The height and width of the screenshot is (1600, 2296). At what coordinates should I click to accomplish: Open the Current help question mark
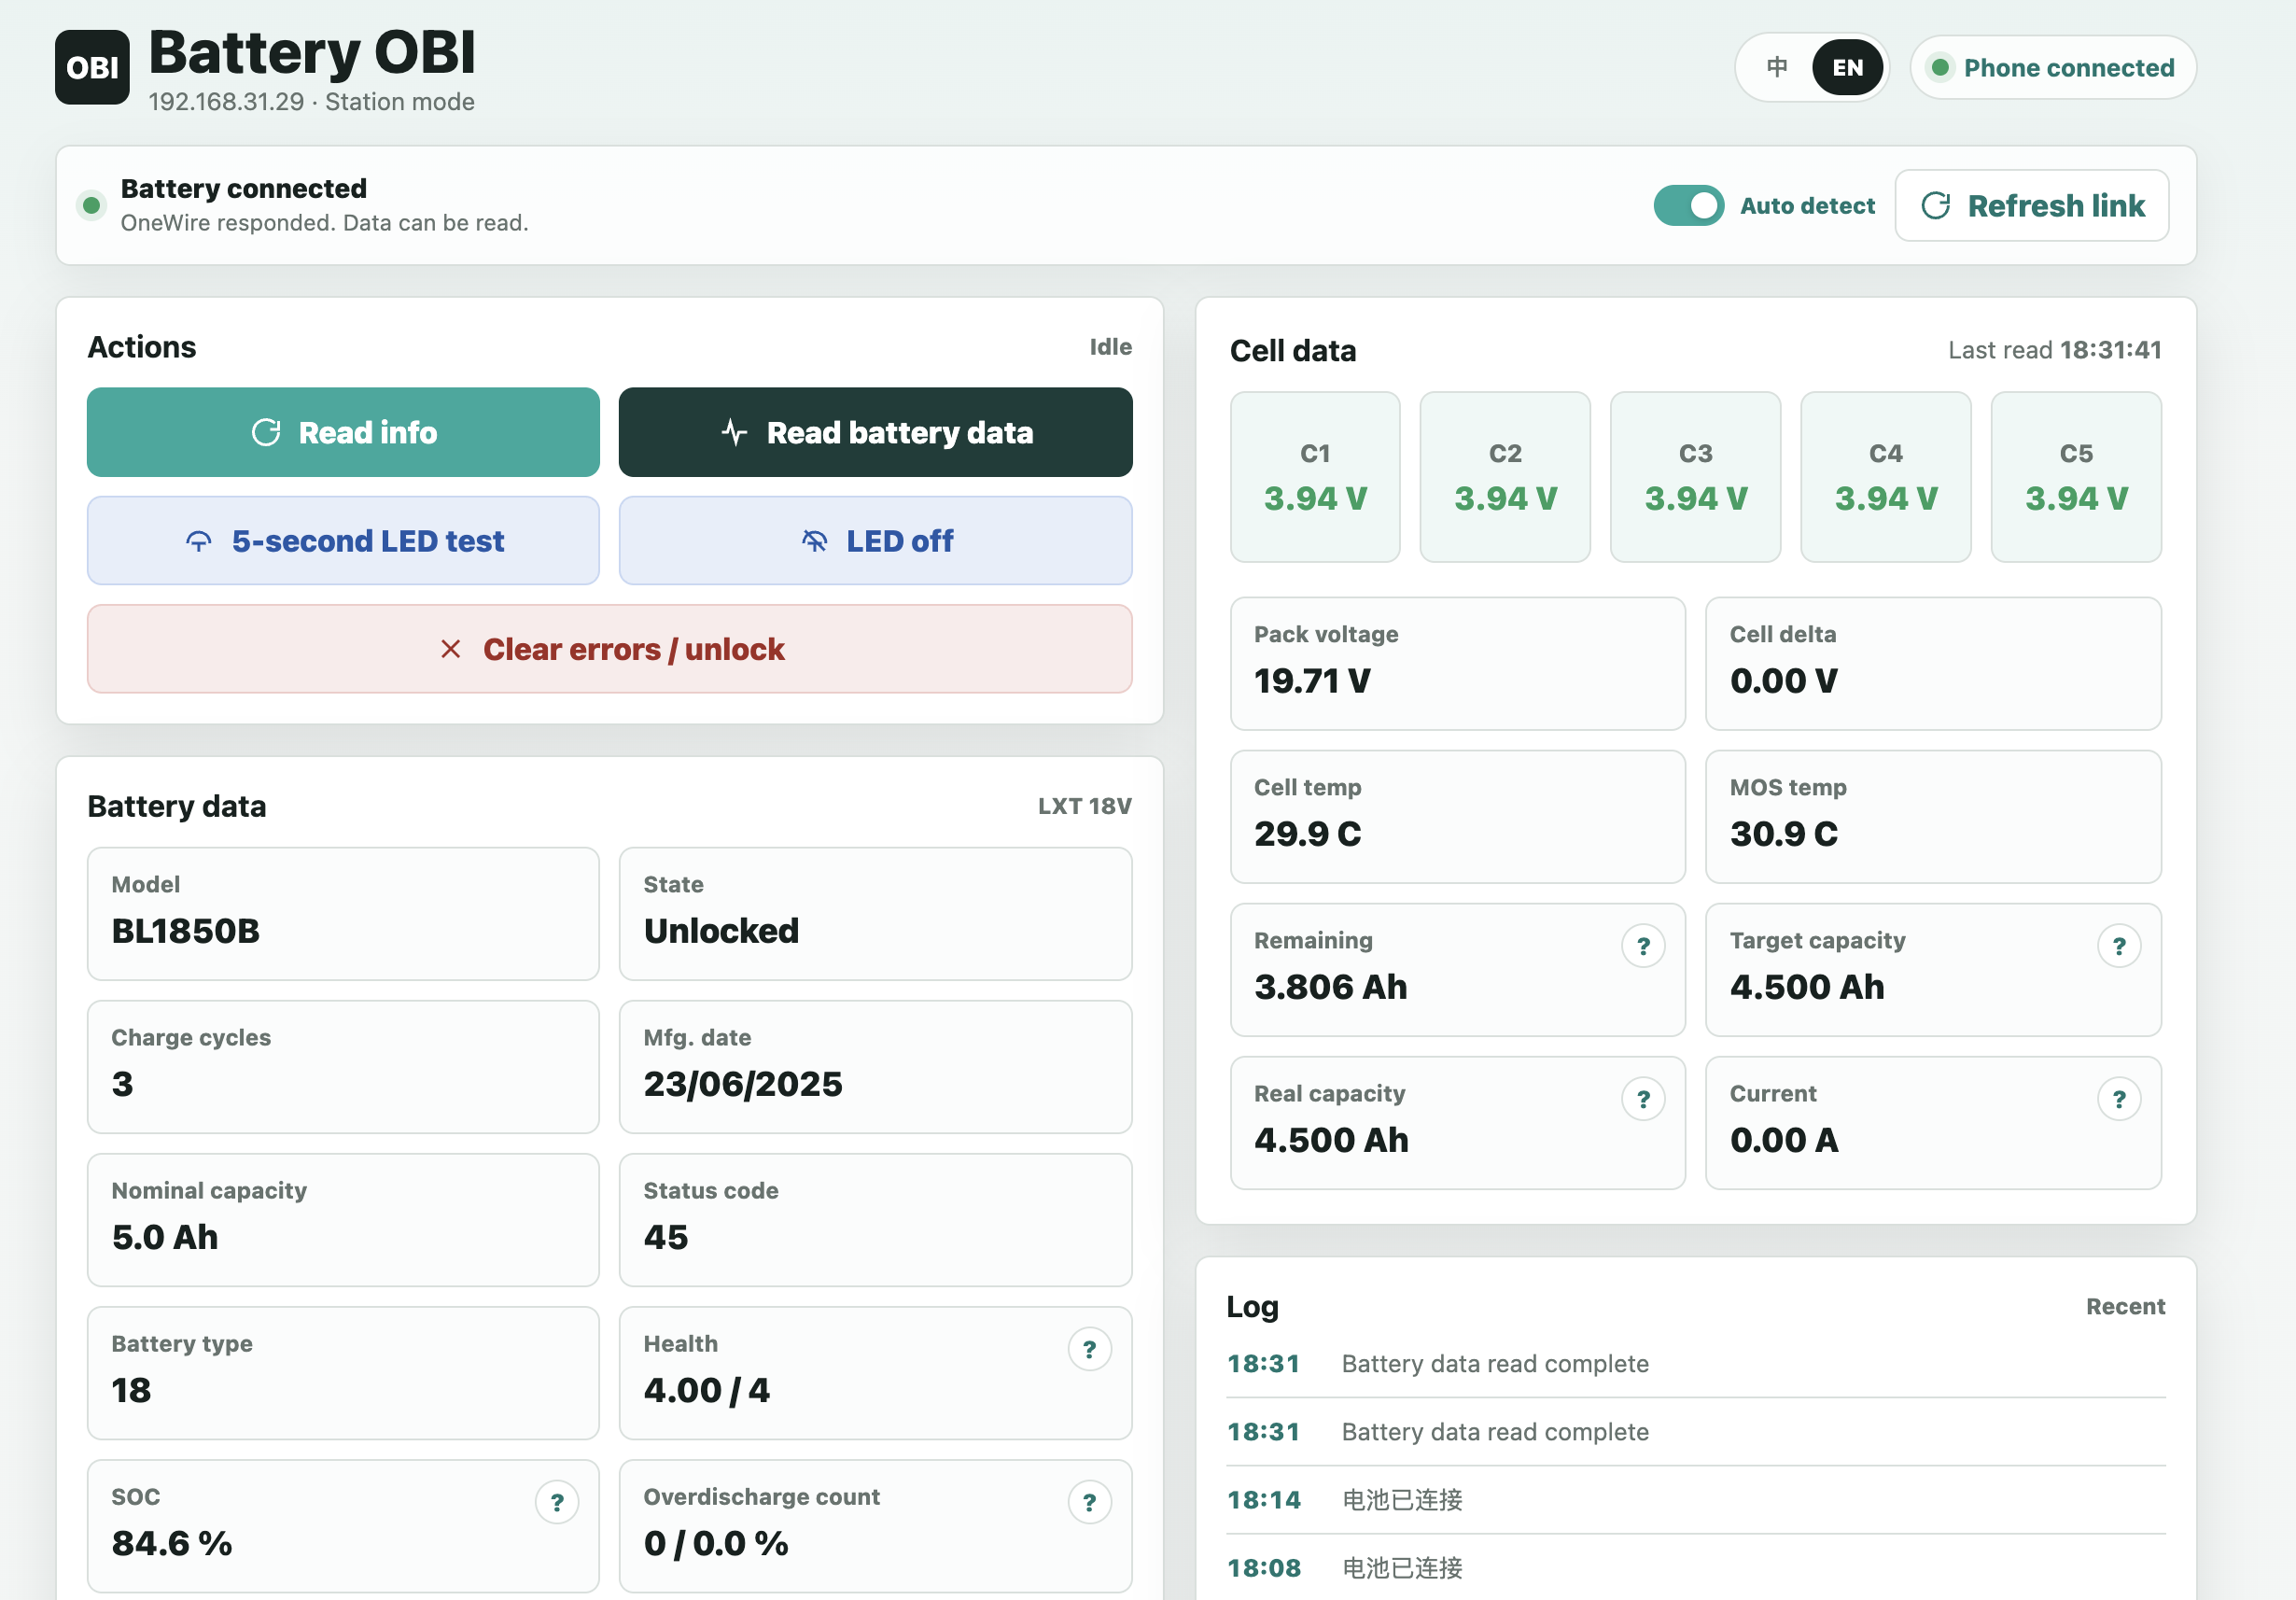[x=2119, y=1099]
